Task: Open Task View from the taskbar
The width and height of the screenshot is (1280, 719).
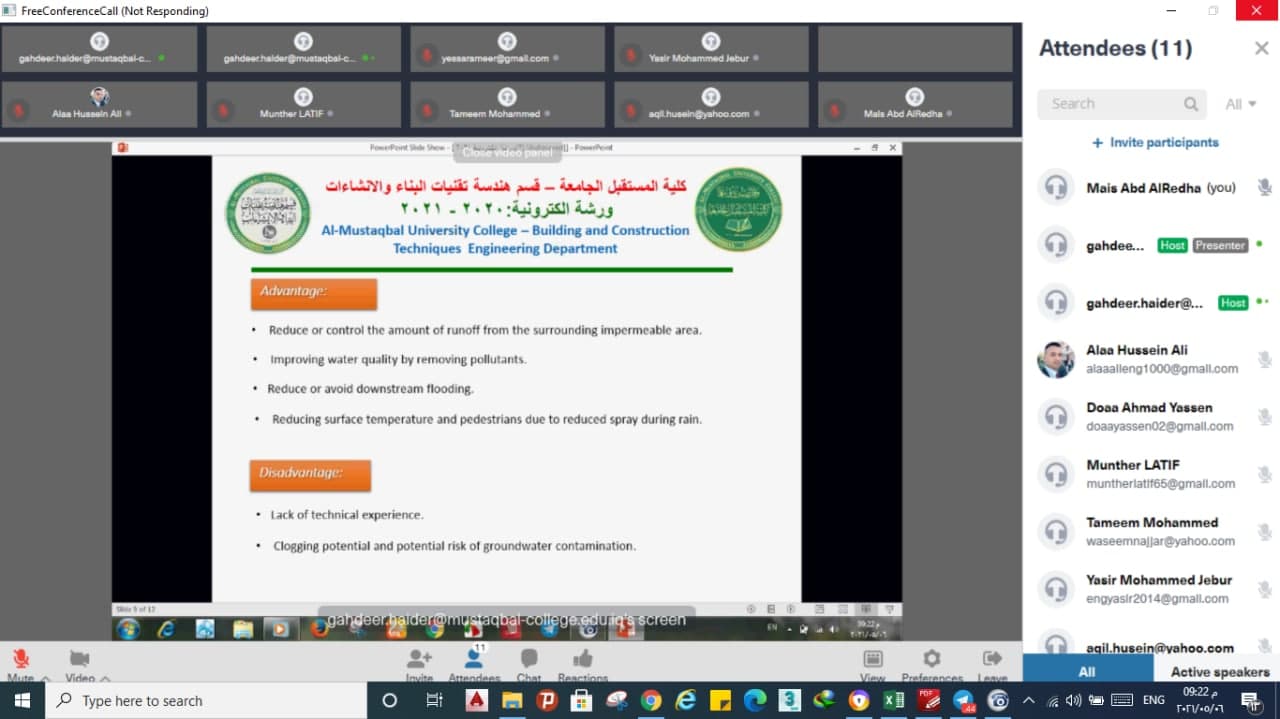Action: tap(434, 701)
